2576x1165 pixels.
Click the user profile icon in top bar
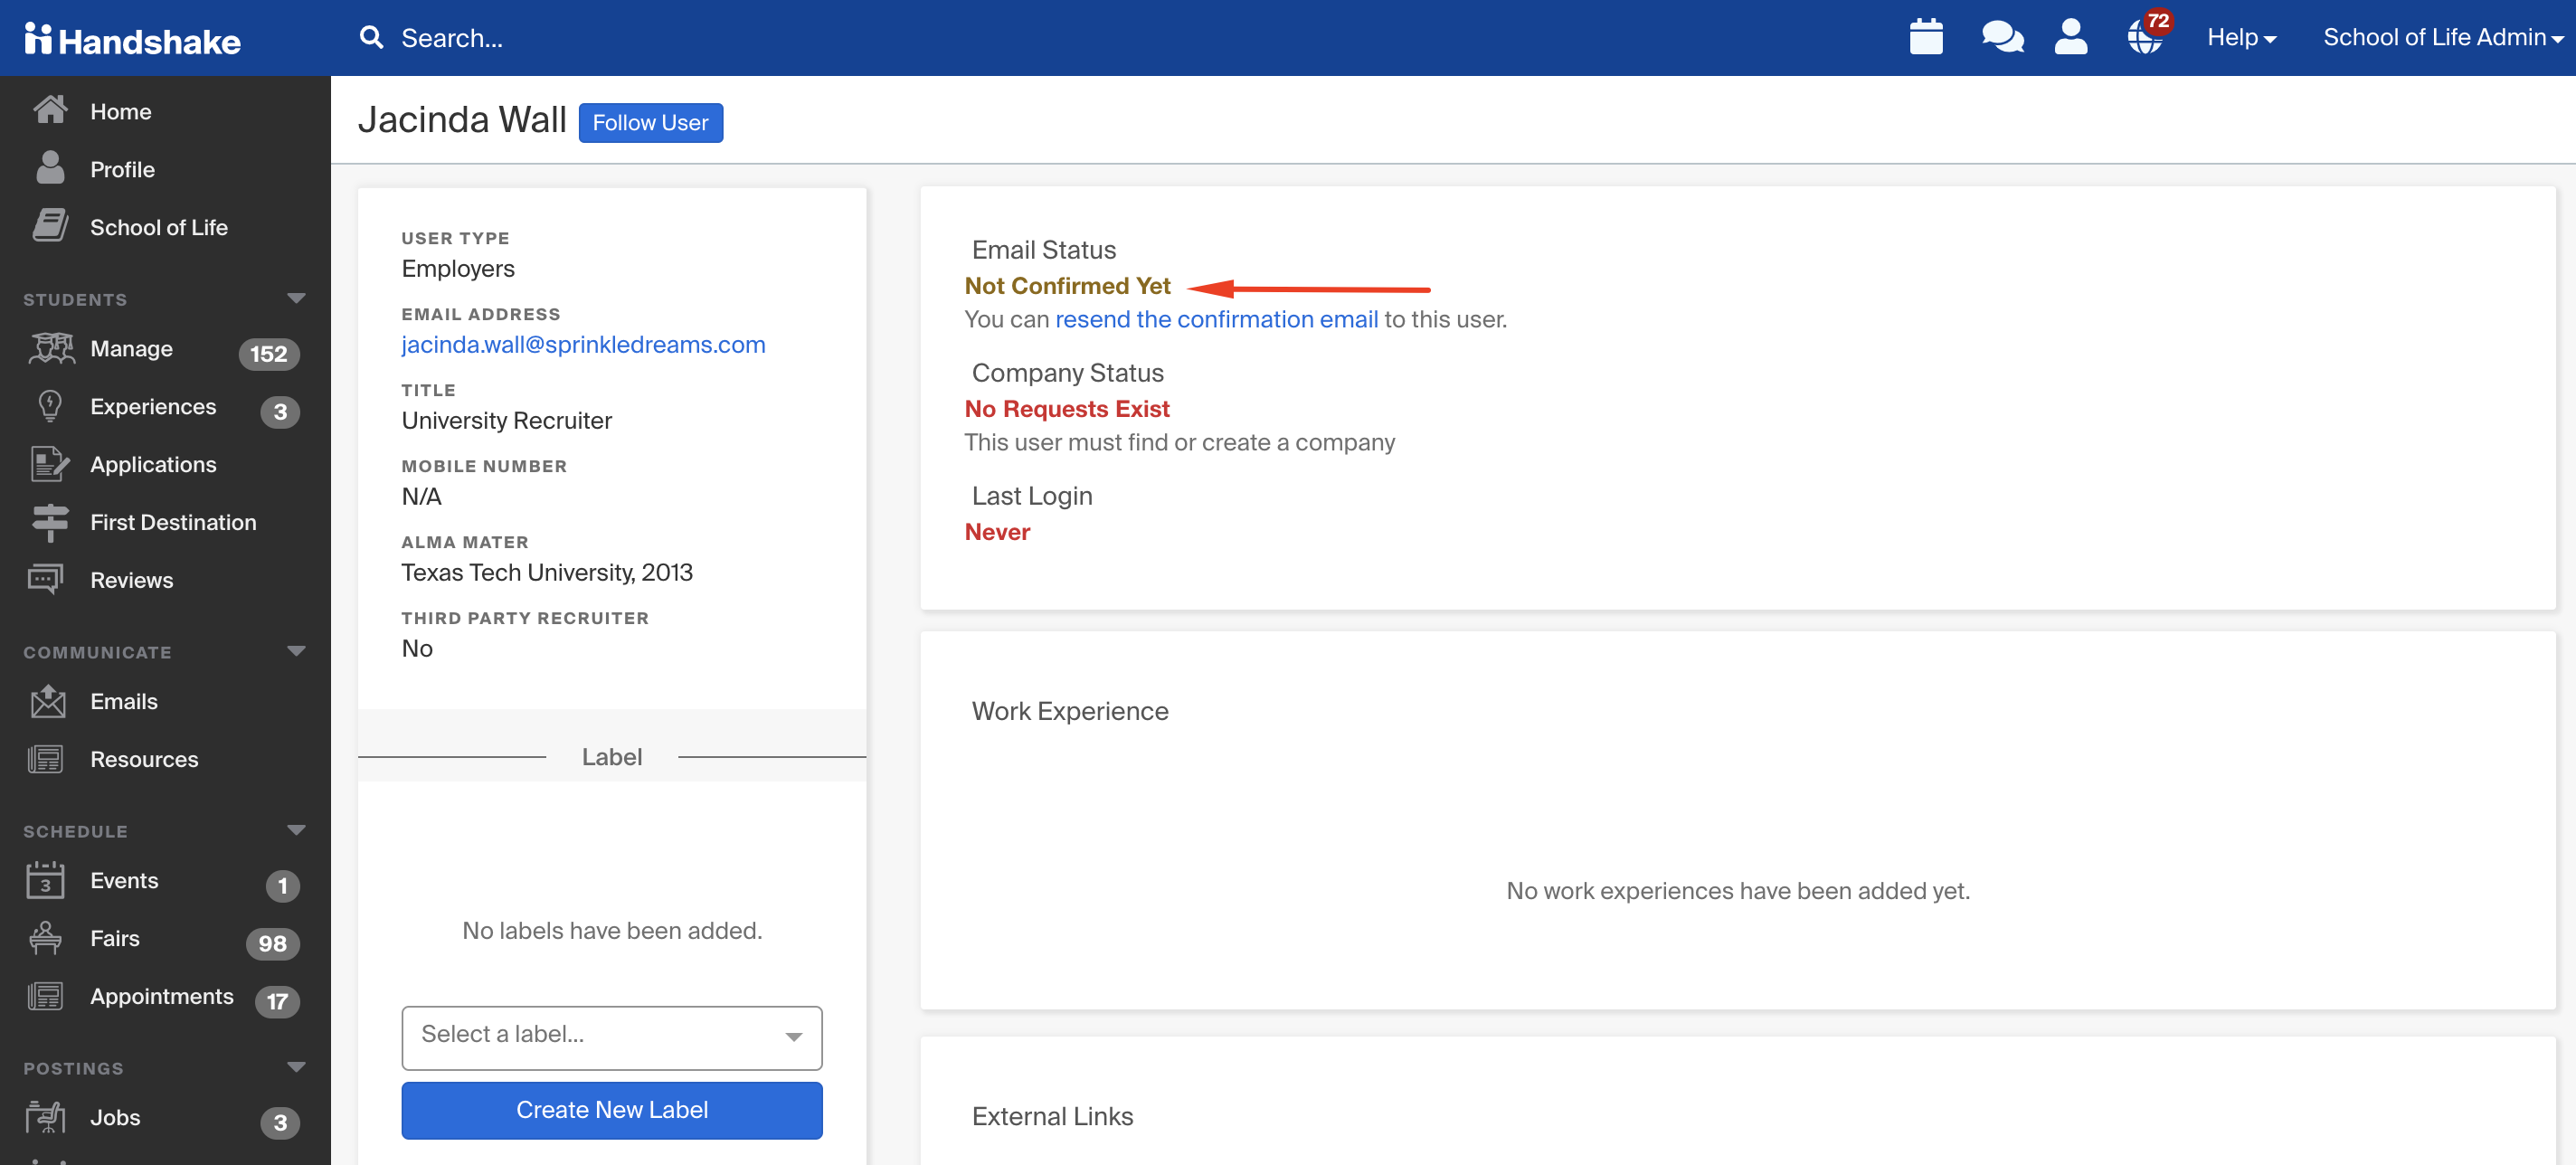pos(2070,37)
